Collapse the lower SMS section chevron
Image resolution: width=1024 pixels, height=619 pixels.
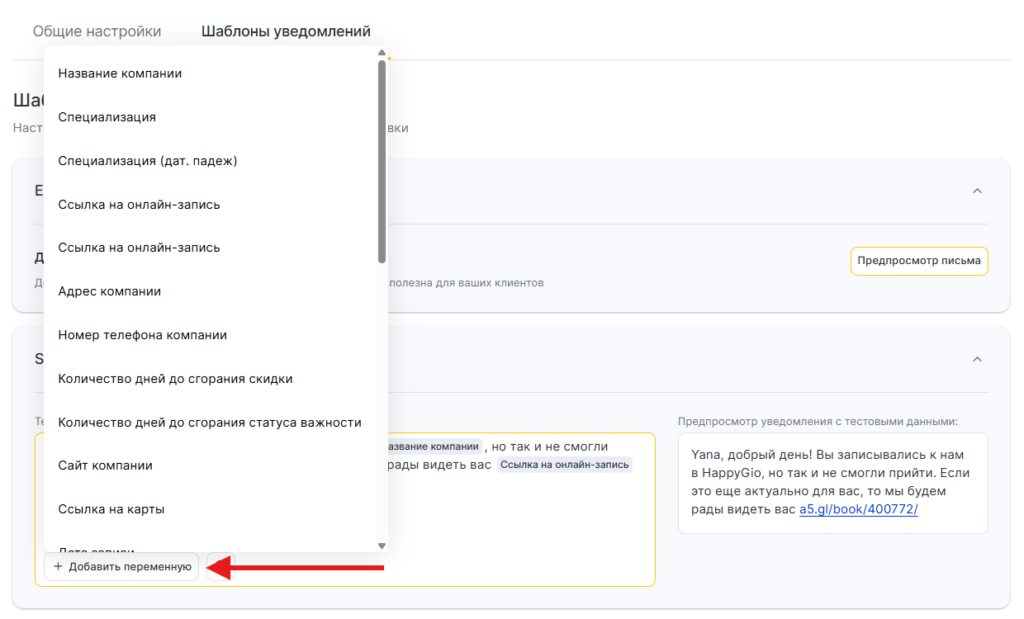coord(977,359)
